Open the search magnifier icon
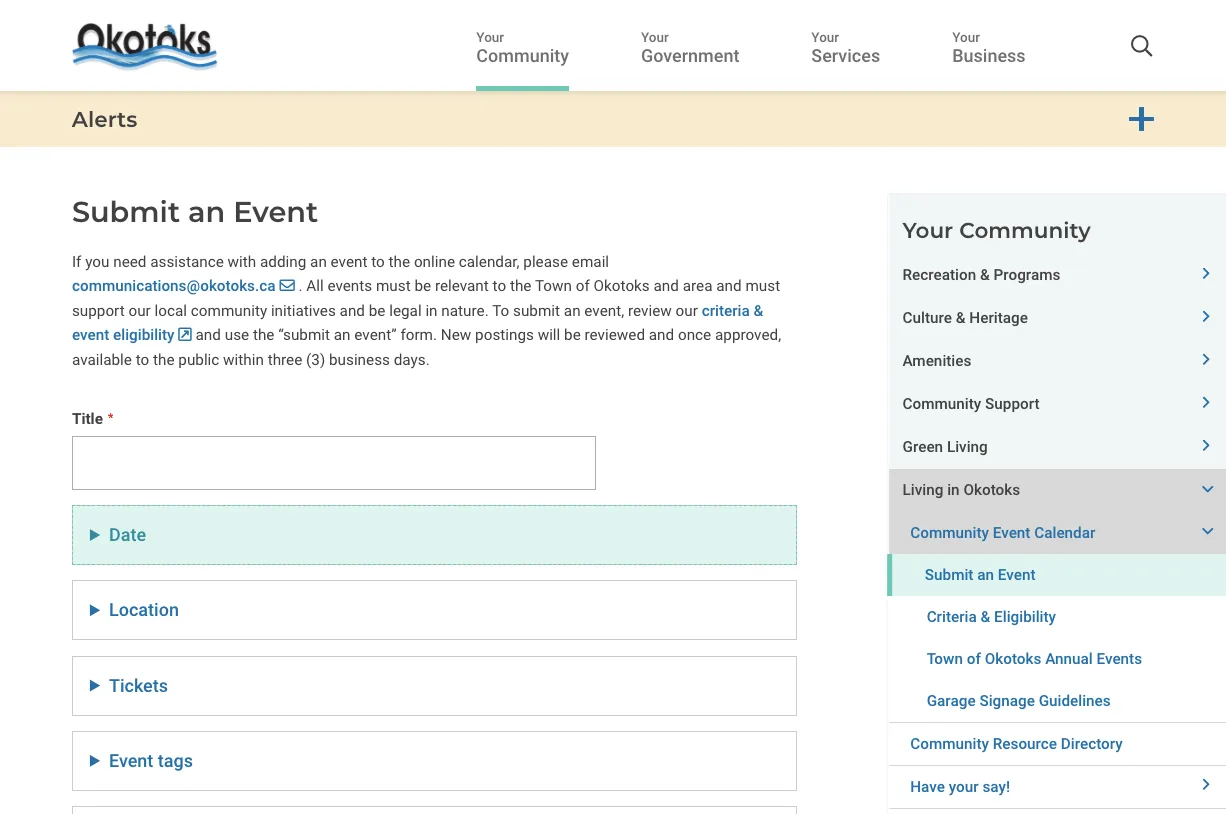This screenshot has height=814, width=1226. pyautogui.click(x=1141, y=46)
